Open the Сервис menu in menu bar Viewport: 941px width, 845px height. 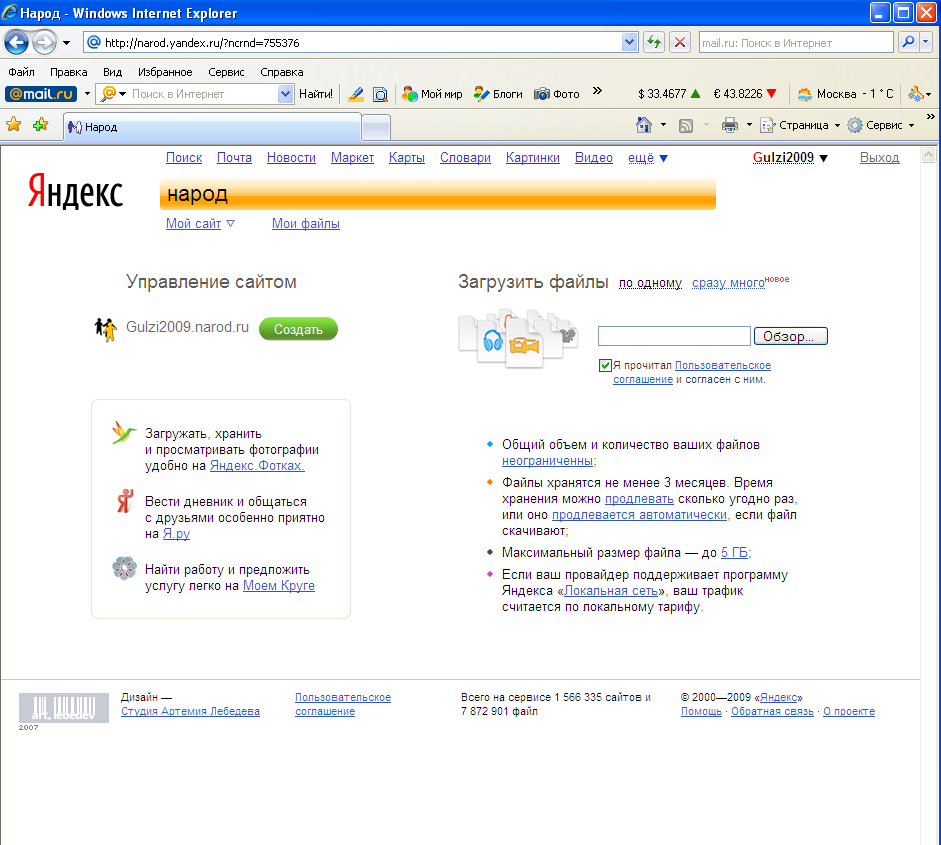coord(226,72)
